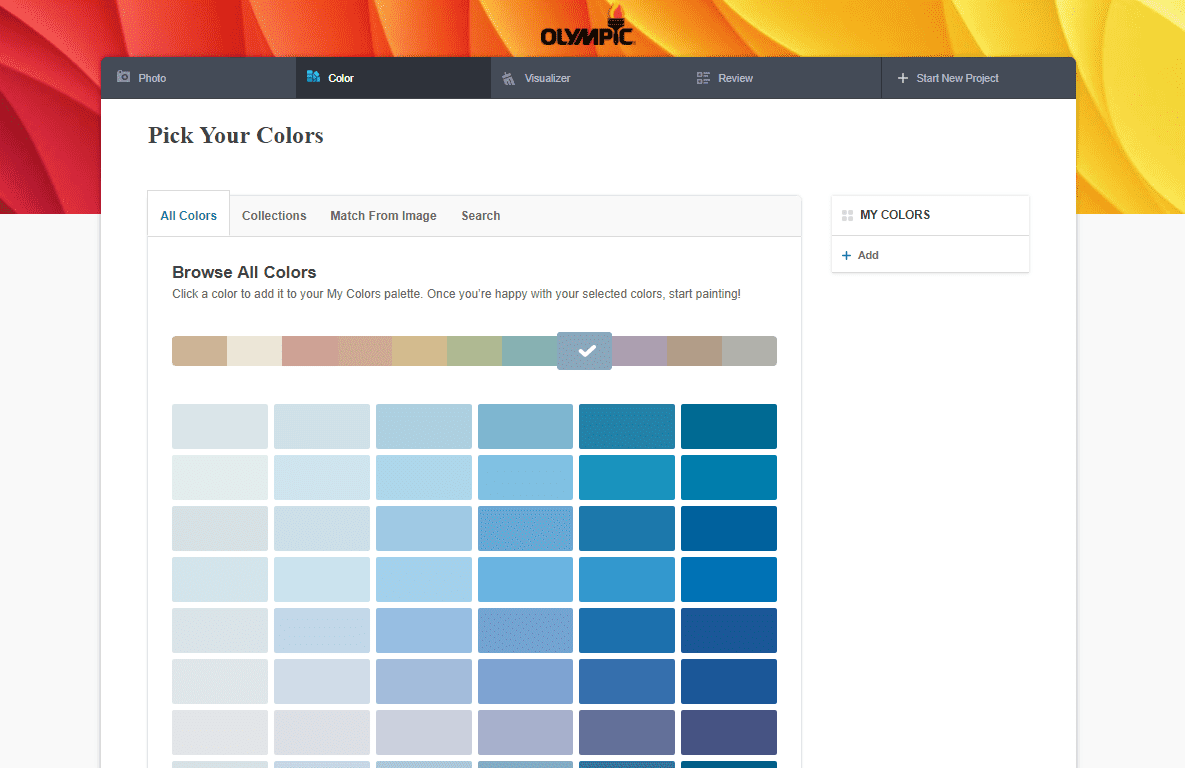Select the gray color family
Image resolution: width=1185 pixels, height=768 pixels.
coord(749,351)
